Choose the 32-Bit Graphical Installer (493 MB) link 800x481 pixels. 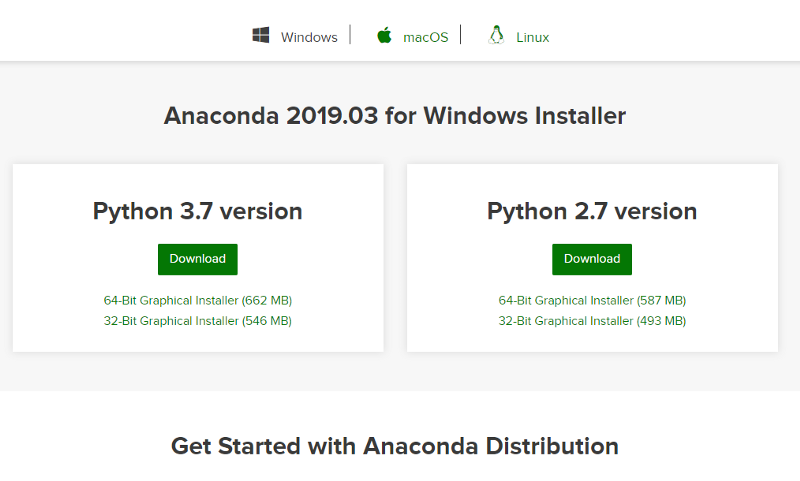click(592, 321)
